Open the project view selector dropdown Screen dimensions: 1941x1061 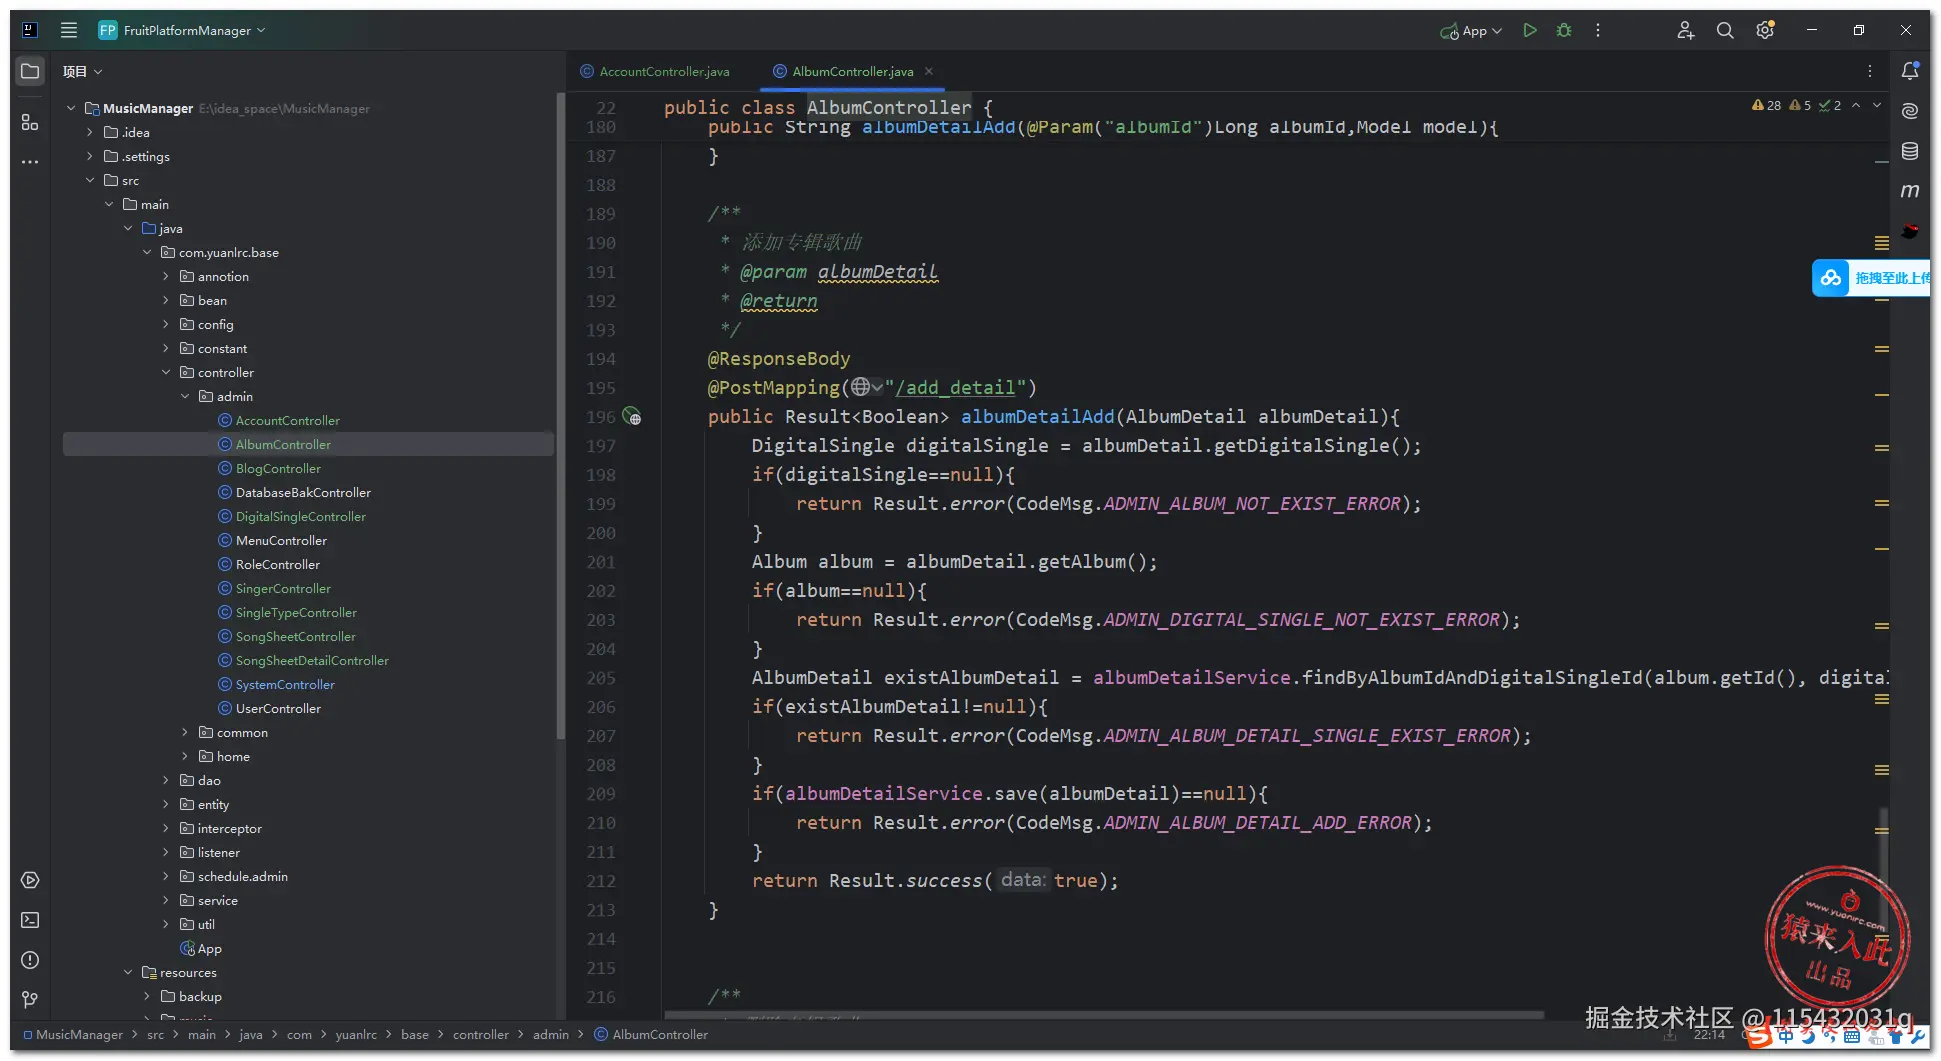coord(83,71)
